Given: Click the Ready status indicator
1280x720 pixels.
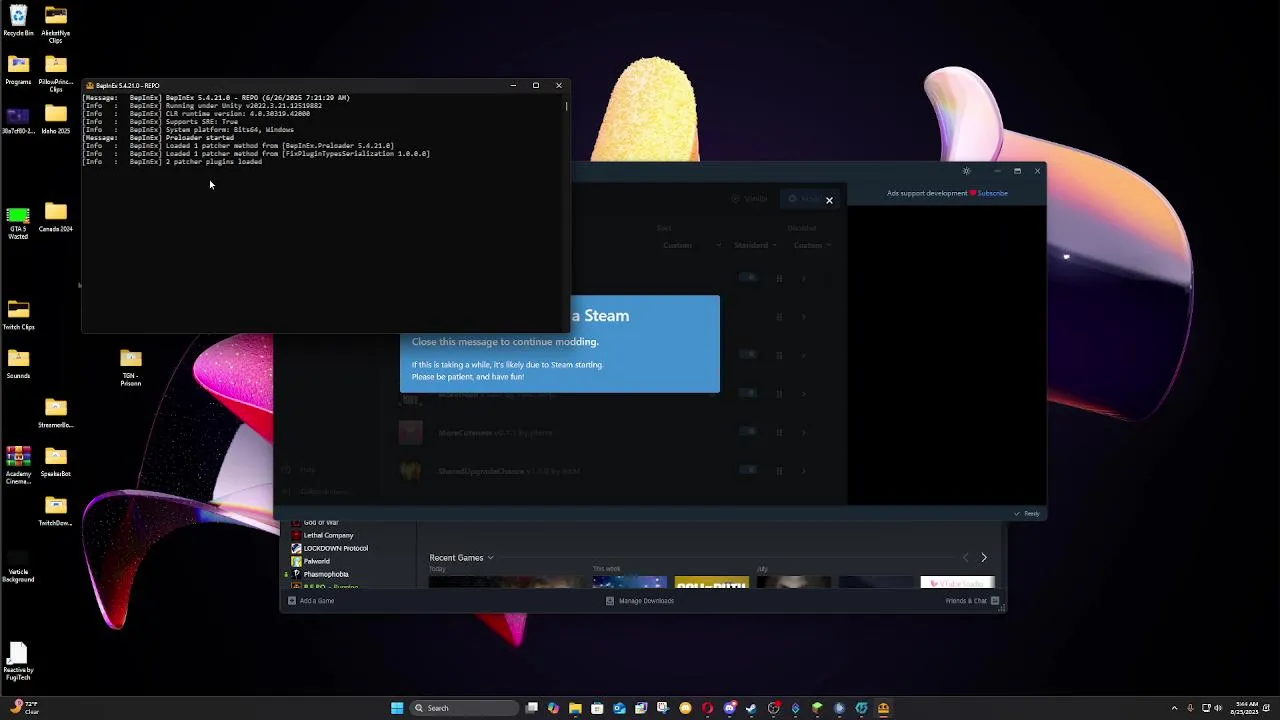Looking at the screenshot, I should 1026,514.
